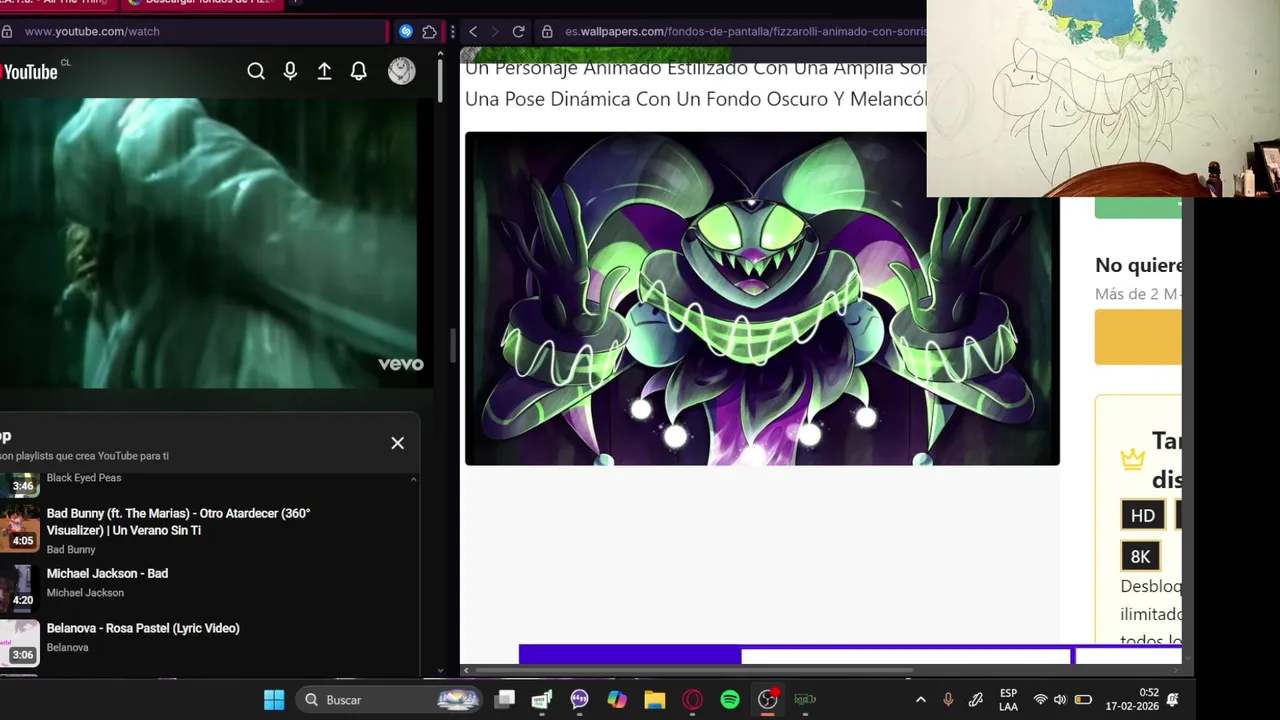Open a new browser tab

[x=296, y=3]
